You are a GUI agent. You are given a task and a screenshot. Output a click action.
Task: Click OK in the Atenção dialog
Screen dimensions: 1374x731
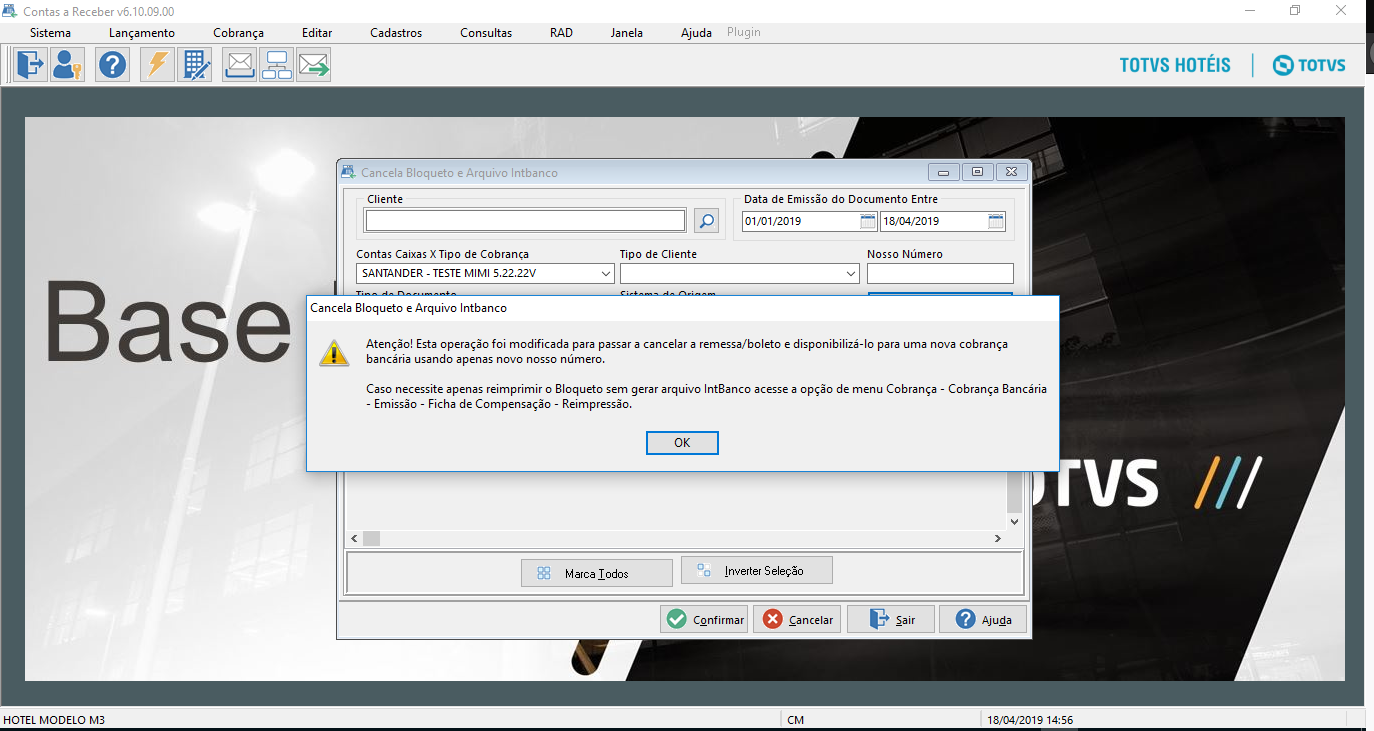click(682, 443)
